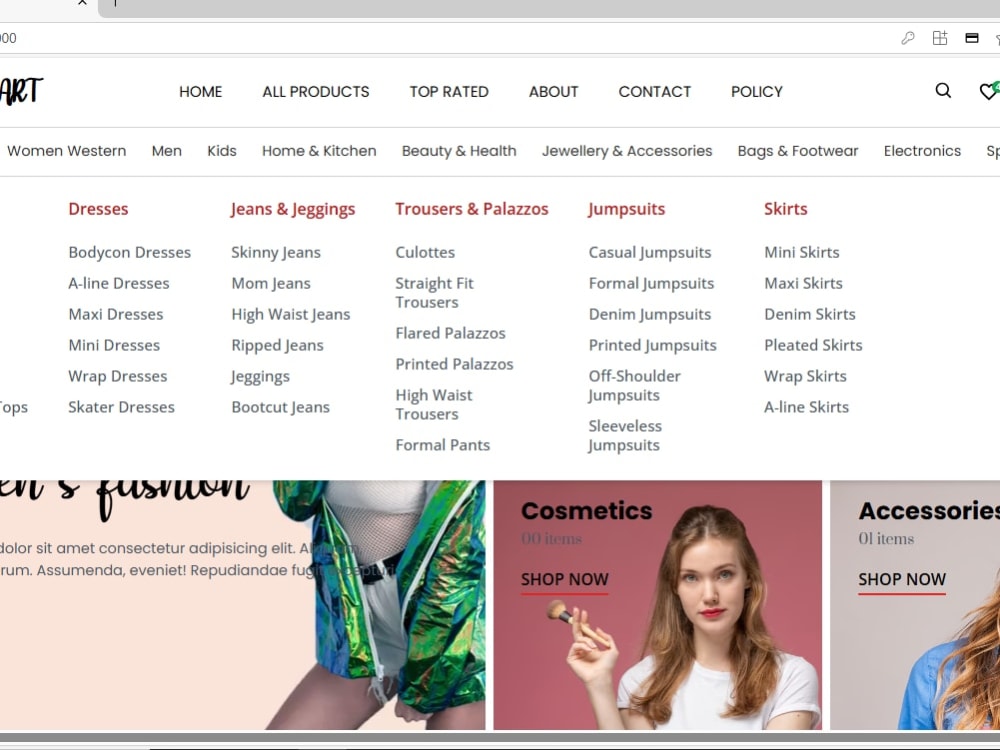Screen dimensions: 1000x750
Task: Open the Cosmetics banner with woman holding brush
Action: tap(658, 605)
